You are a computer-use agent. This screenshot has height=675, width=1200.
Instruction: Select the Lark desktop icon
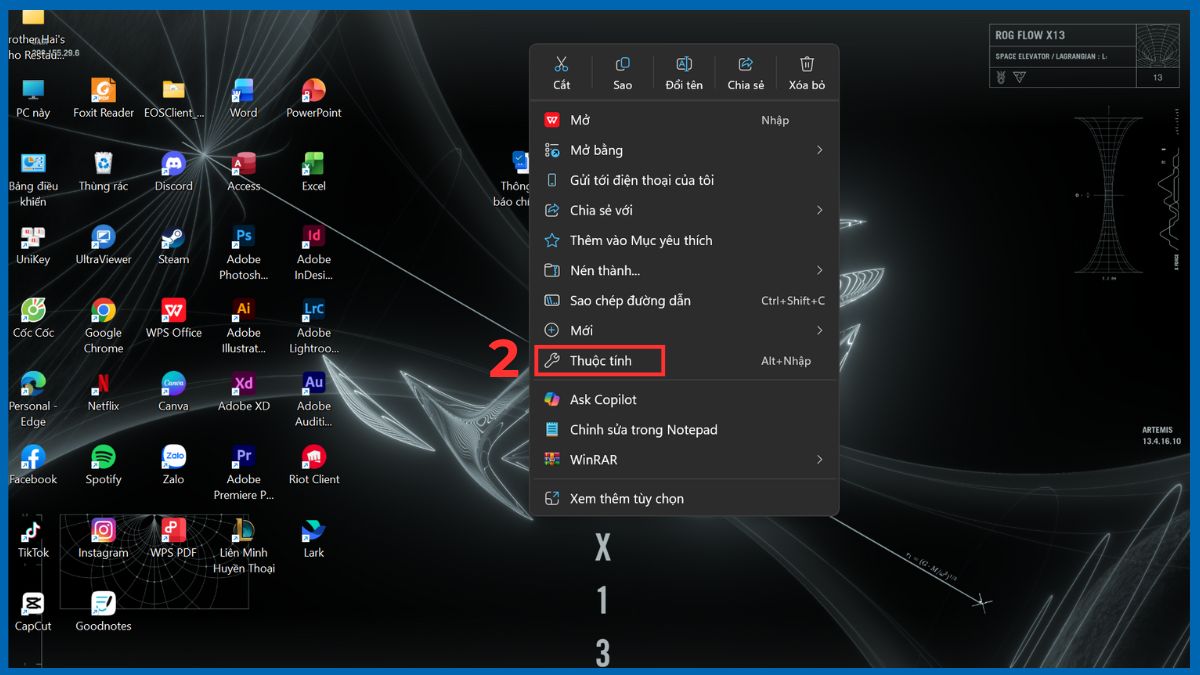coord(314,538)
